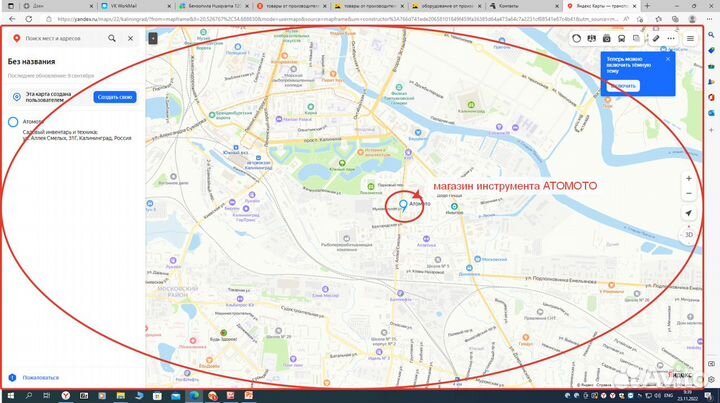Add page to favorites with the star icon
Screen dimensions: 720x403
pos(640,19)
